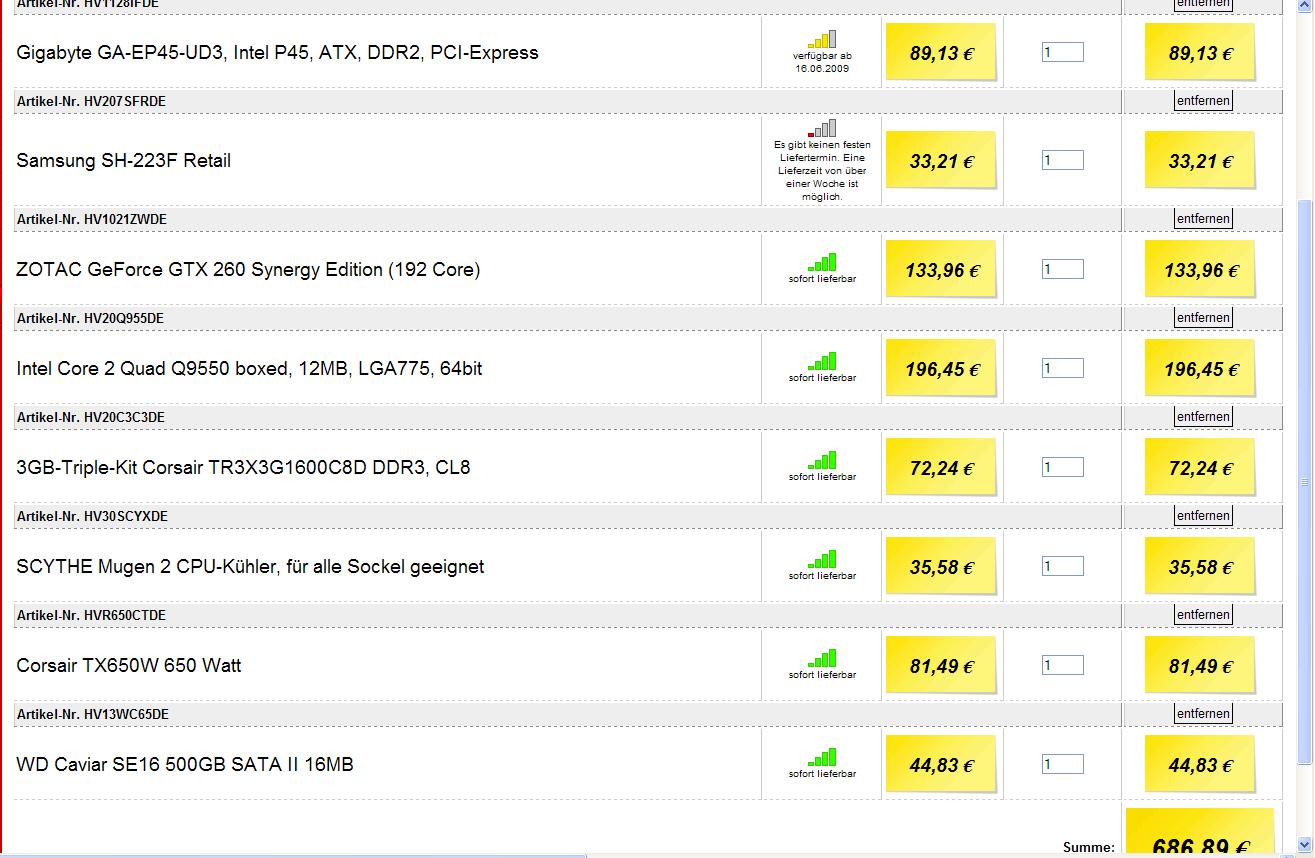The image size is (1315, 858).
Task: Click green availability bars for SCYTHE Mugen 2
Action: (822, 559)
